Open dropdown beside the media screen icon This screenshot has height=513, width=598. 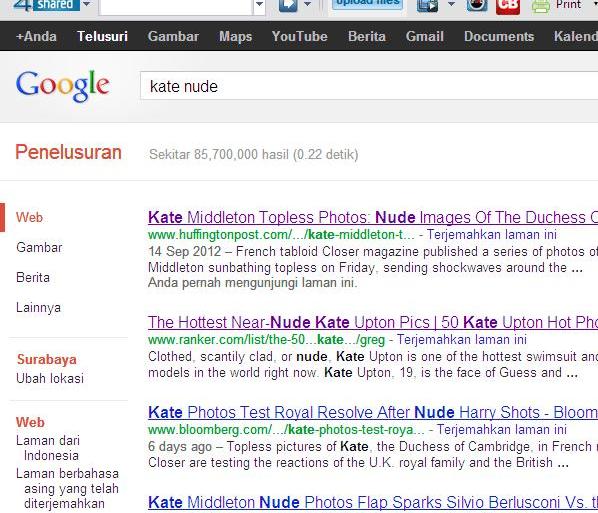[x=451, y=5]
